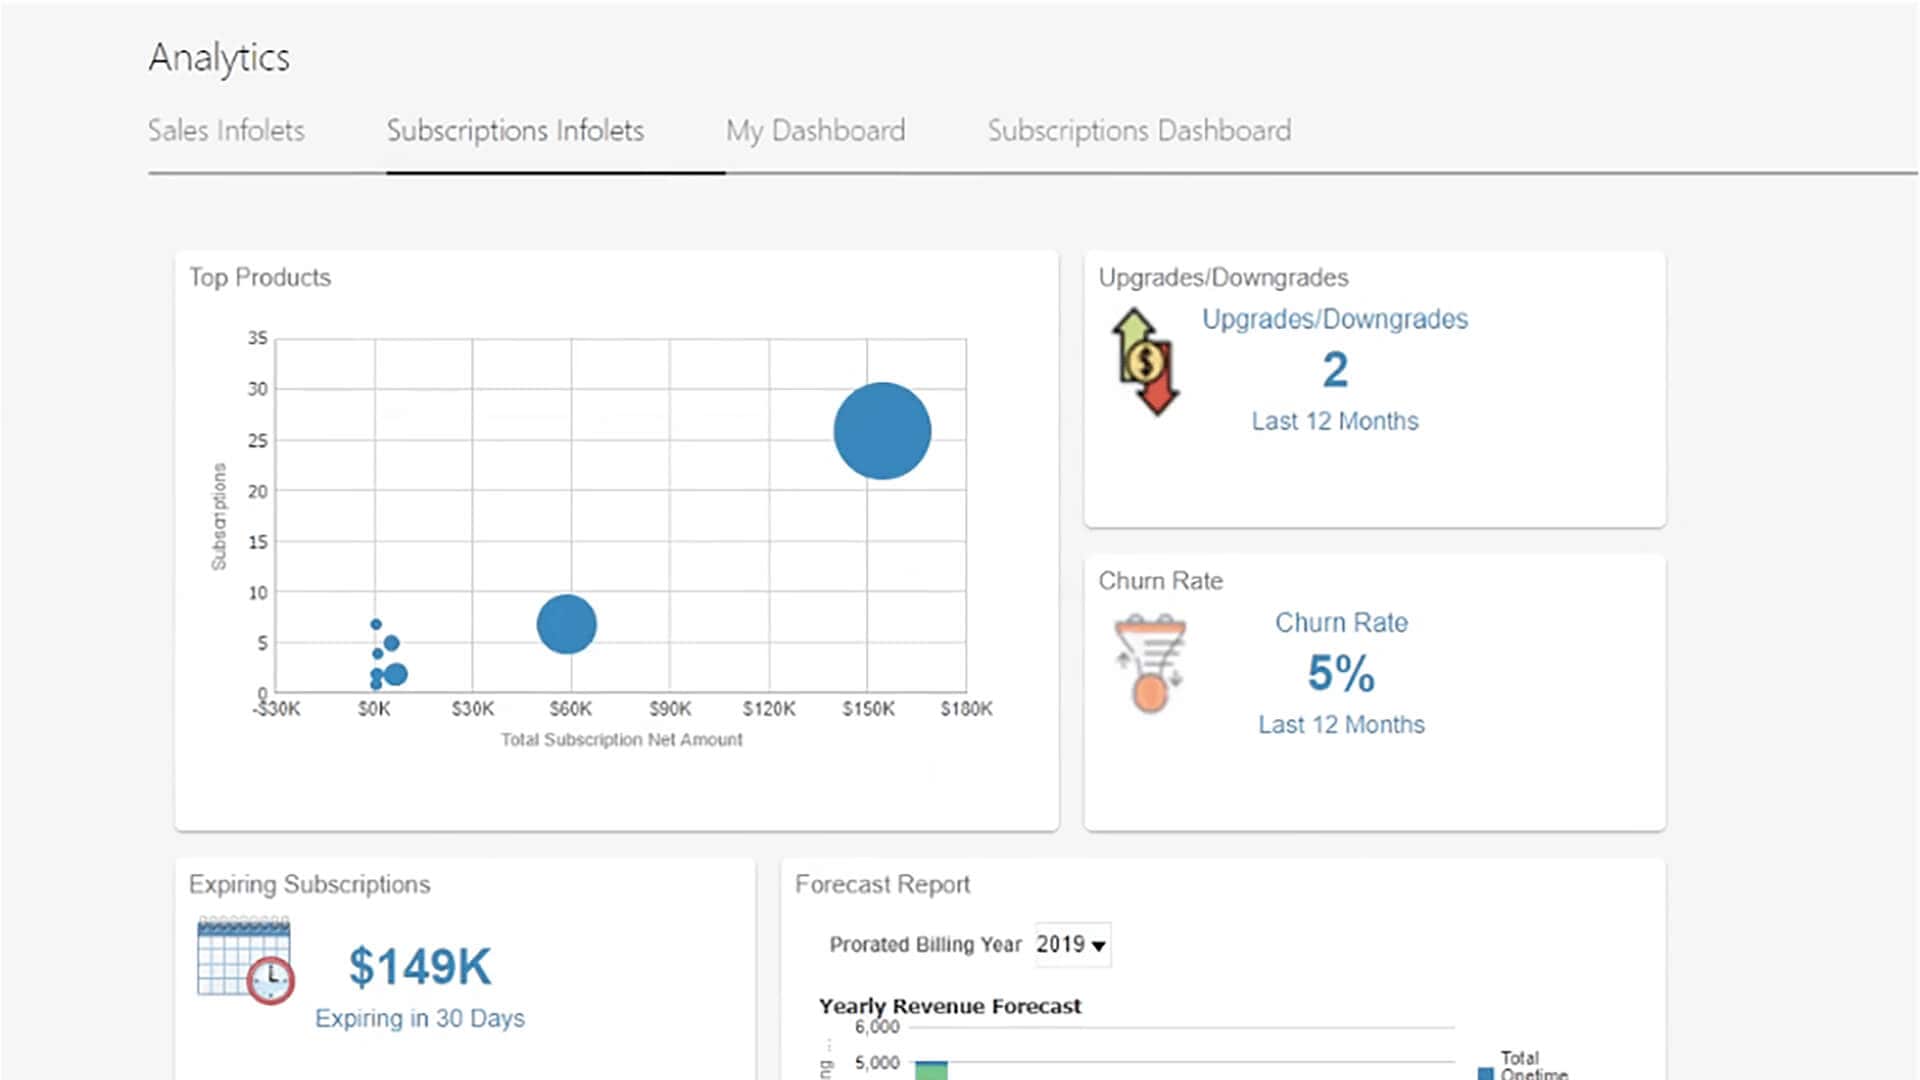Click the Expiring in 30 Days link
The height and width of the screenshot is (1080, 1920).
[x=420, y=1017]
